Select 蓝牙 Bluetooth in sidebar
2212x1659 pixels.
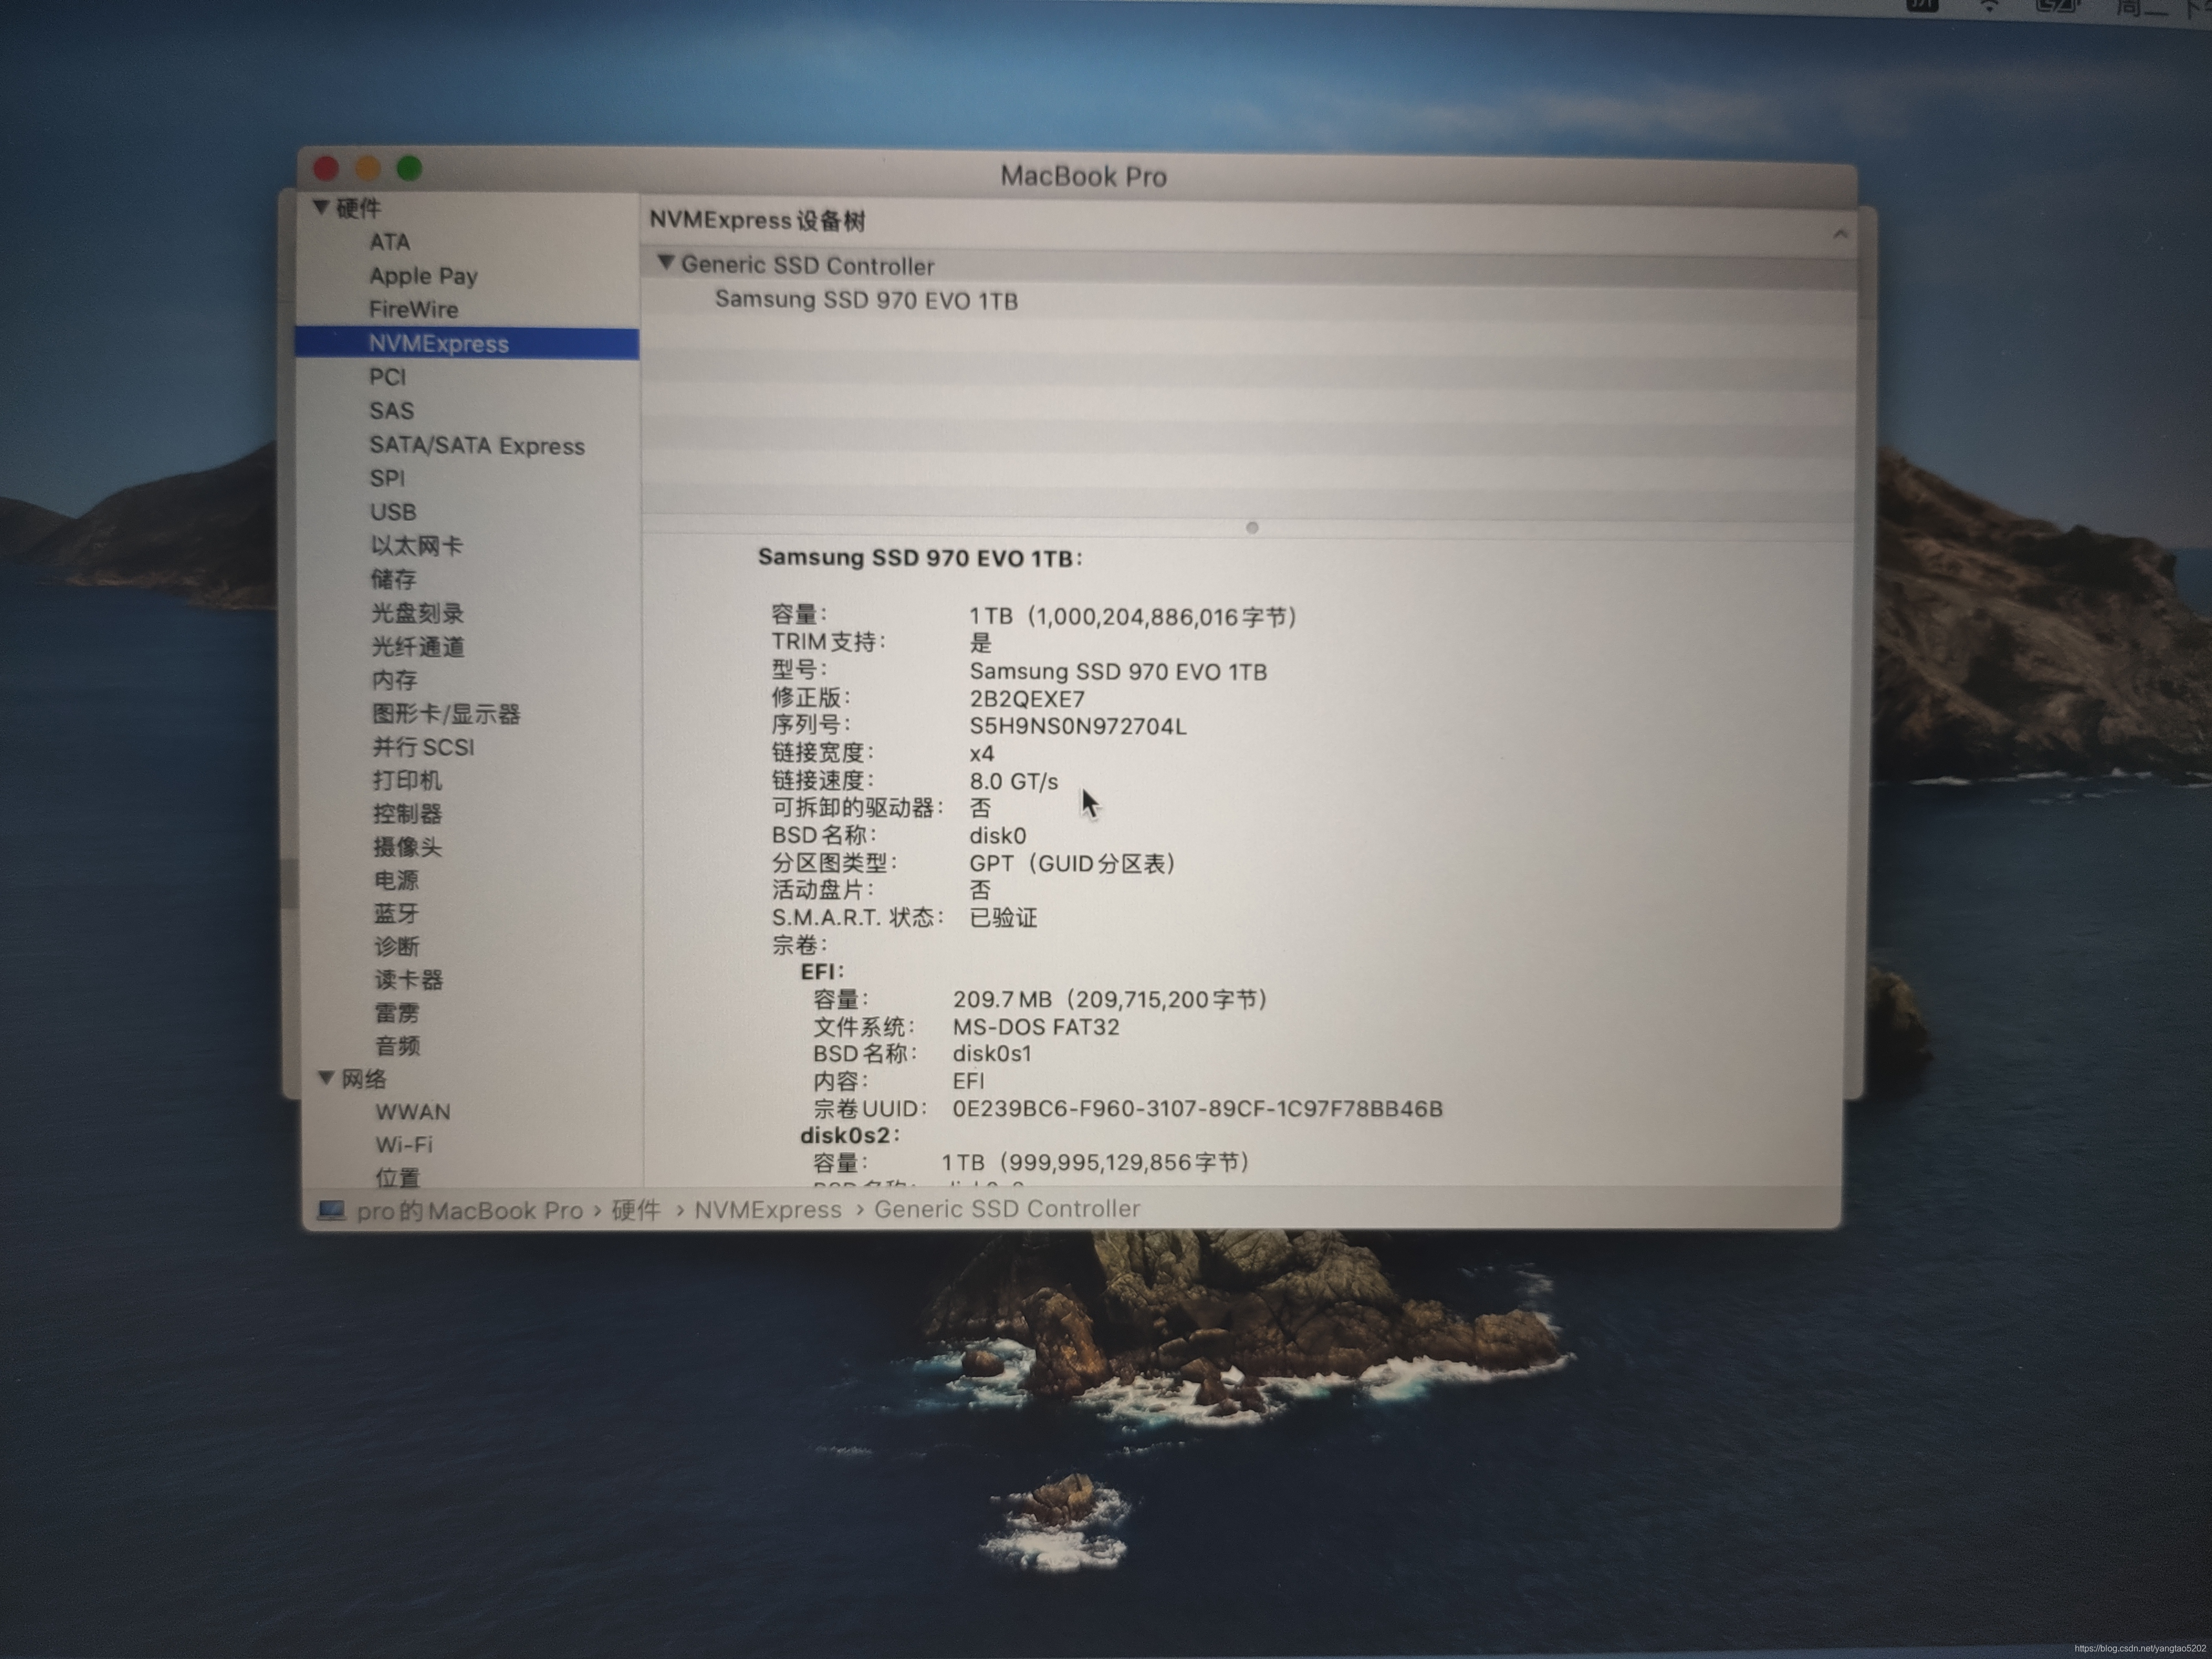click(x=396, y=913)
